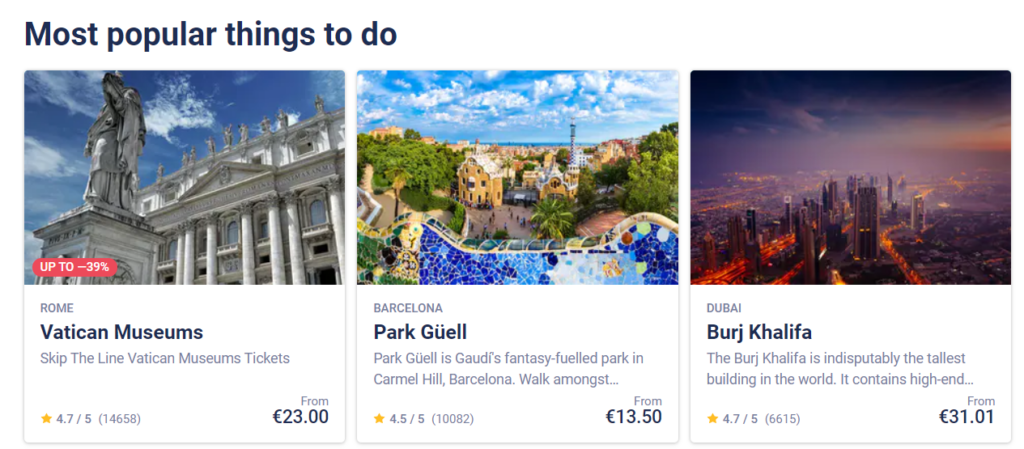The width and height of the screenshot is (1024, 449).
Task: Click the BARCELONA city label
Action: (408, 308)
